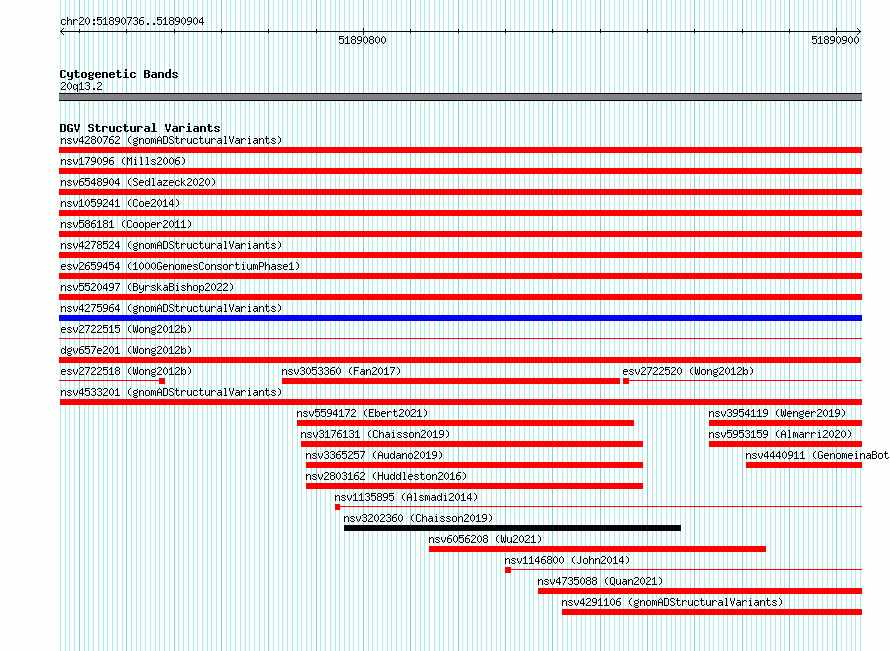Click the red bar under dgv657e201
This screenshot has height=651, width=890.
pos(460,360)
